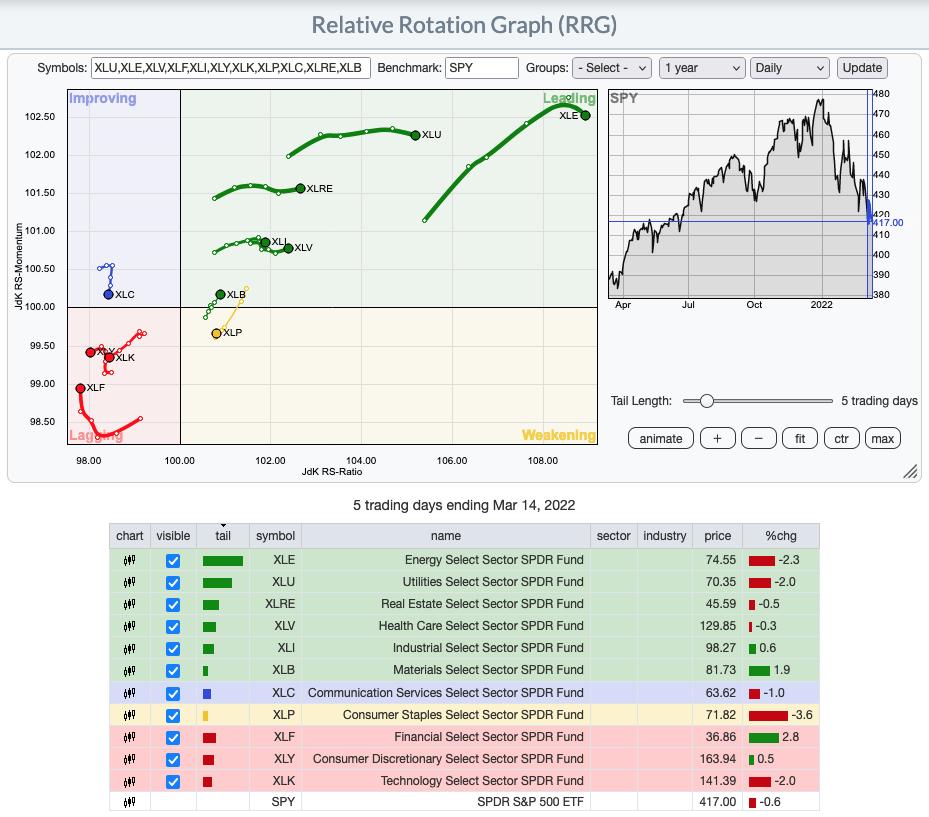Image resolution: width=929 pixels, height=817 pixels.
Task: Select the XLC blue tail marker
Action: 207,693
